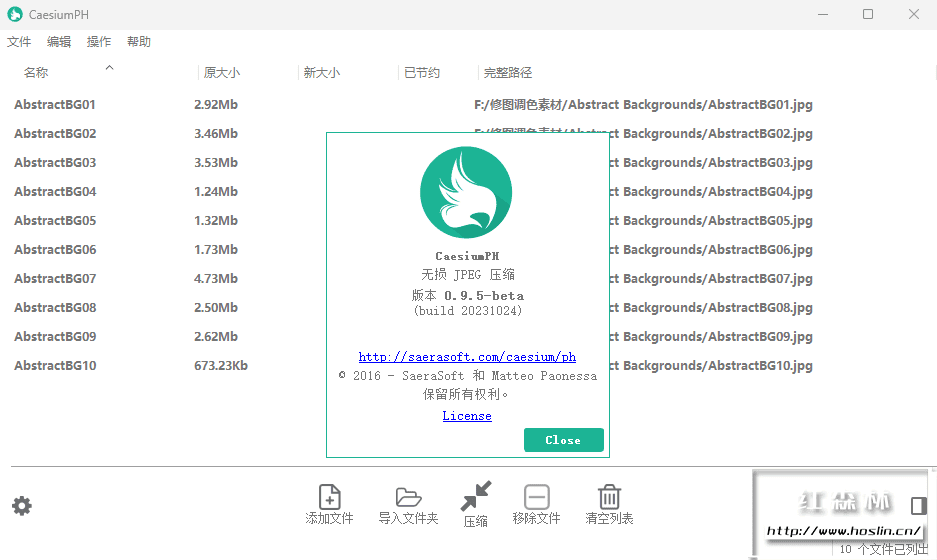Viewport: 937px width, 560px height.
Task: Click the build 20231024 text
Action: [467, 311]
